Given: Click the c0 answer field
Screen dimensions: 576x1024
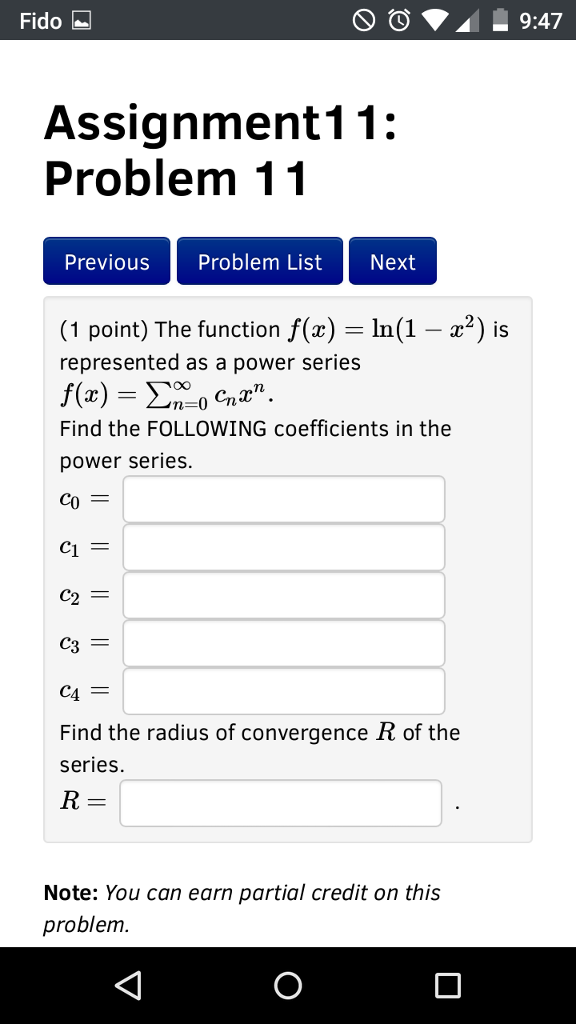Looking at the screenshot, I should (283, 498).
